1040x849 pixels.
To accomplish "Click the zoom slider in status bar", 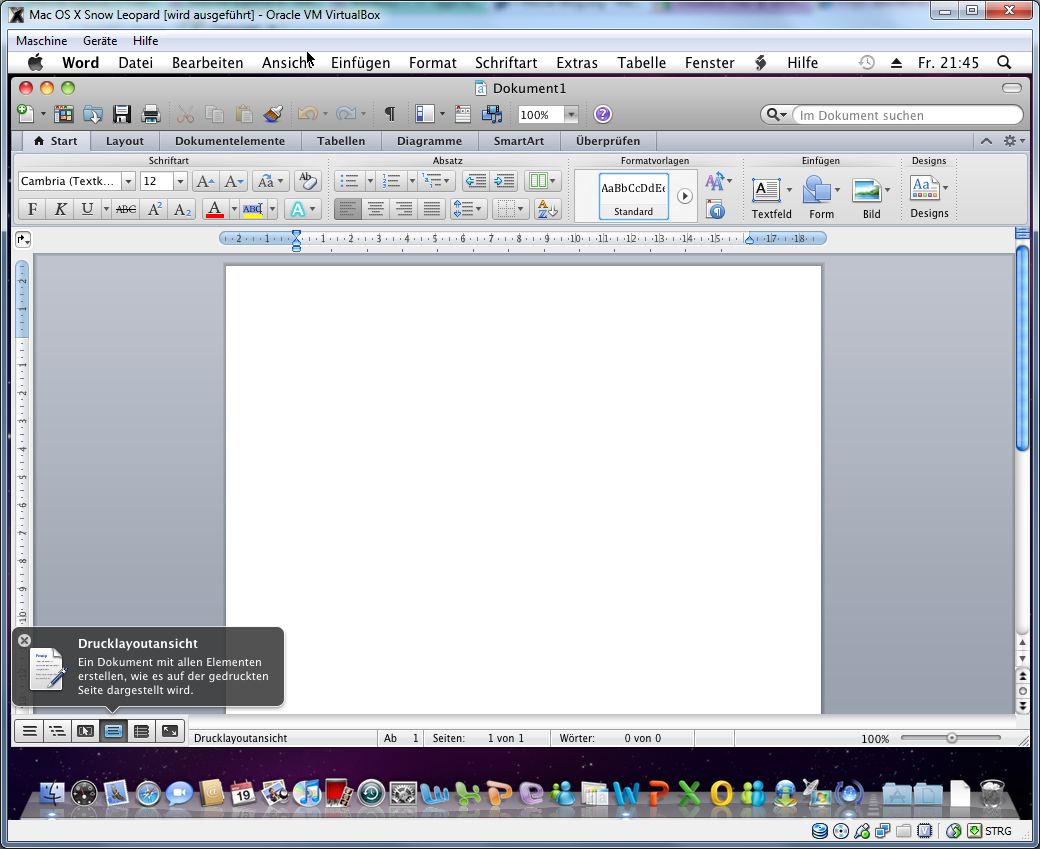I will [952, 738].
